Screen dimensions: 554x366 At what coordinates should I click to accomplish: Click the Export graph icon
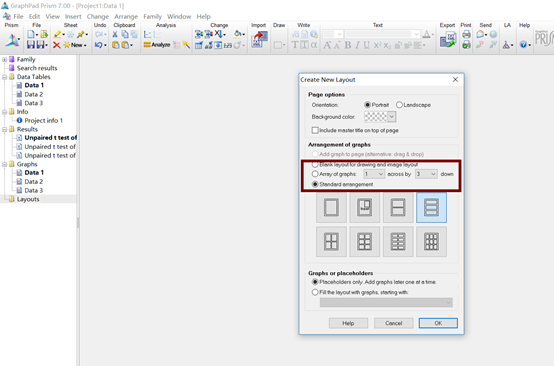pyautogui.click(x=448, y=39)
